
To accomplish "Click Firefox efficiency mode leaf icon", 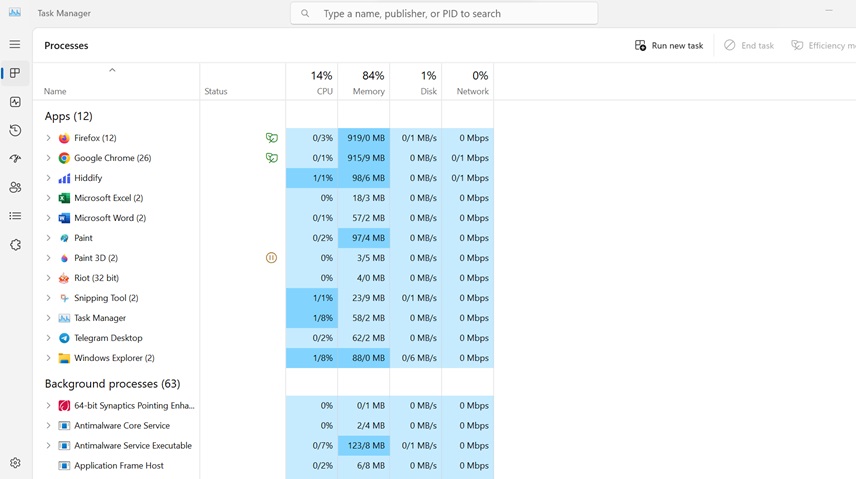I will pyautogui.click(x=271, y=138).
